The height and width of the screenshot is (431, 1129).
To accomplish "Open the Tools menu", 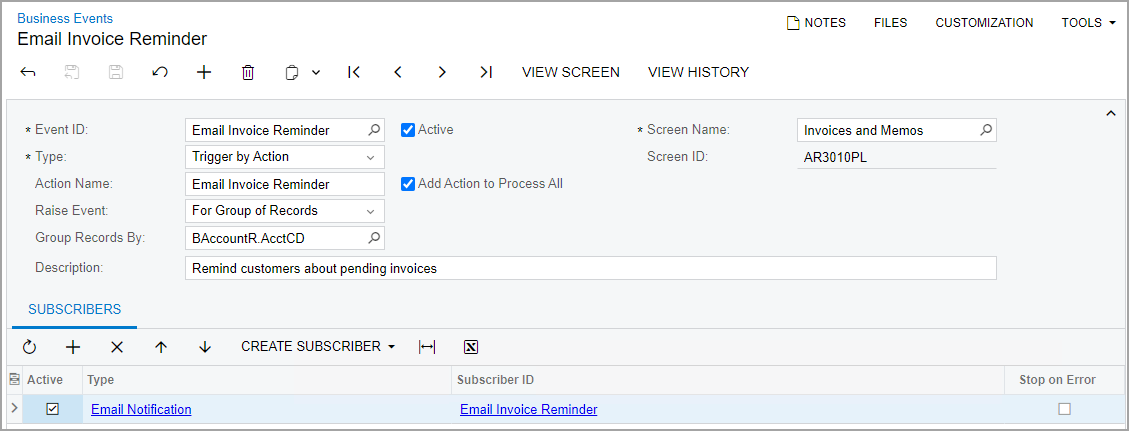I will 1088,23.
